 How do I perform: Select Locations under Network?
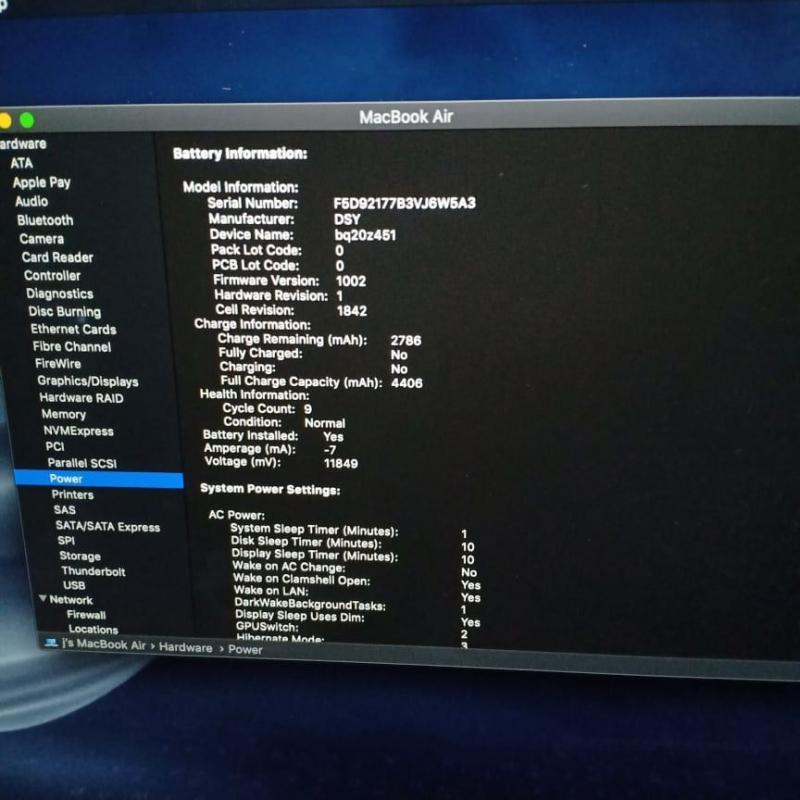click(93, 629)
